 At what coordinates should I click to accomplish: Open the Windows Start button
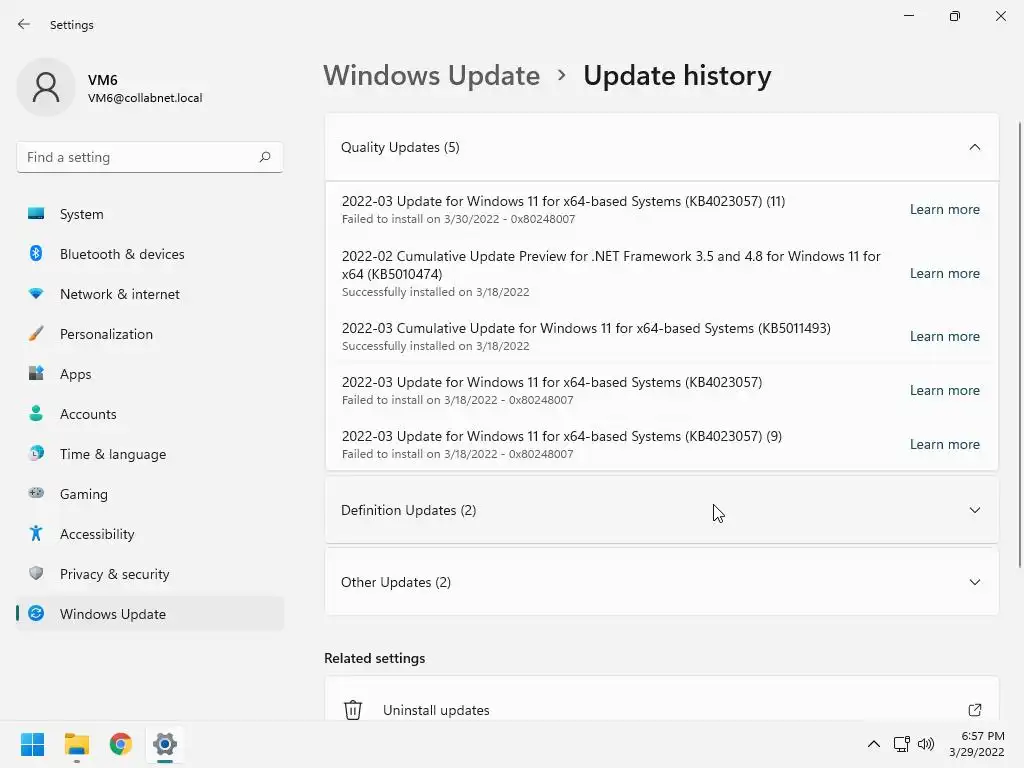32,744
